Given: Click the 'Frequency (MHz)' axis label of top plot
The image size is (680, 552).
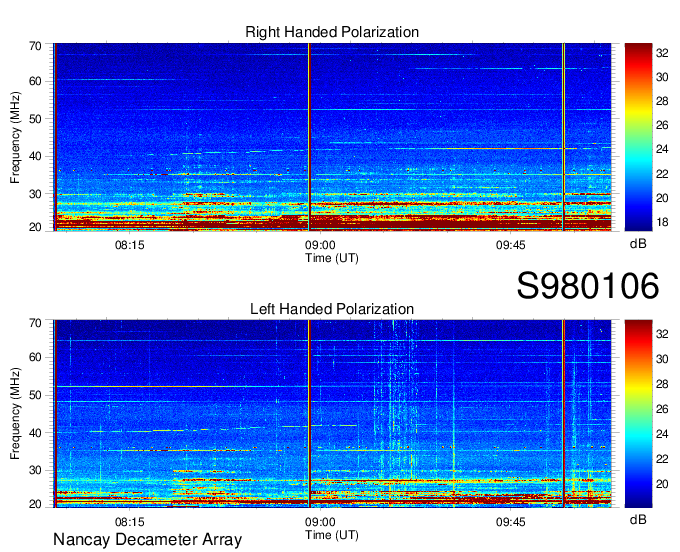Looking at the screenshot, I should click(x=15, y=137).
